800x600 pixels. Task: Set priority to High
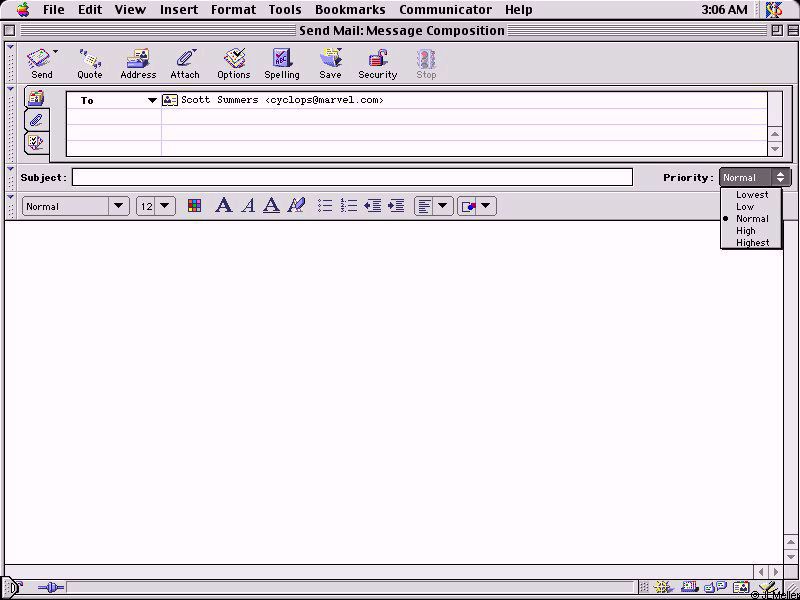[x=746, y=231]
